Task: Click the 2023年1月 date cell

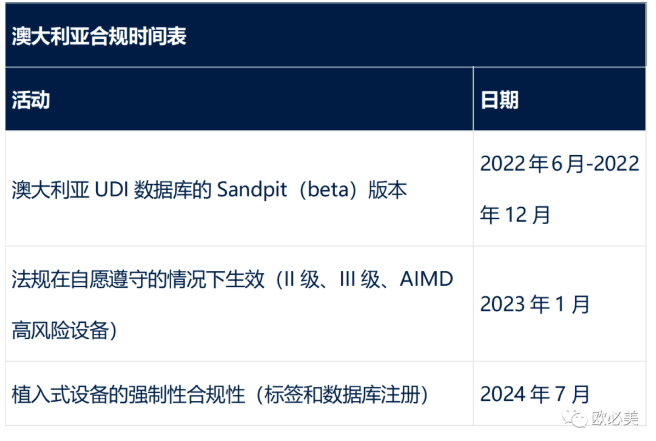Action: [x=535, y=304]
